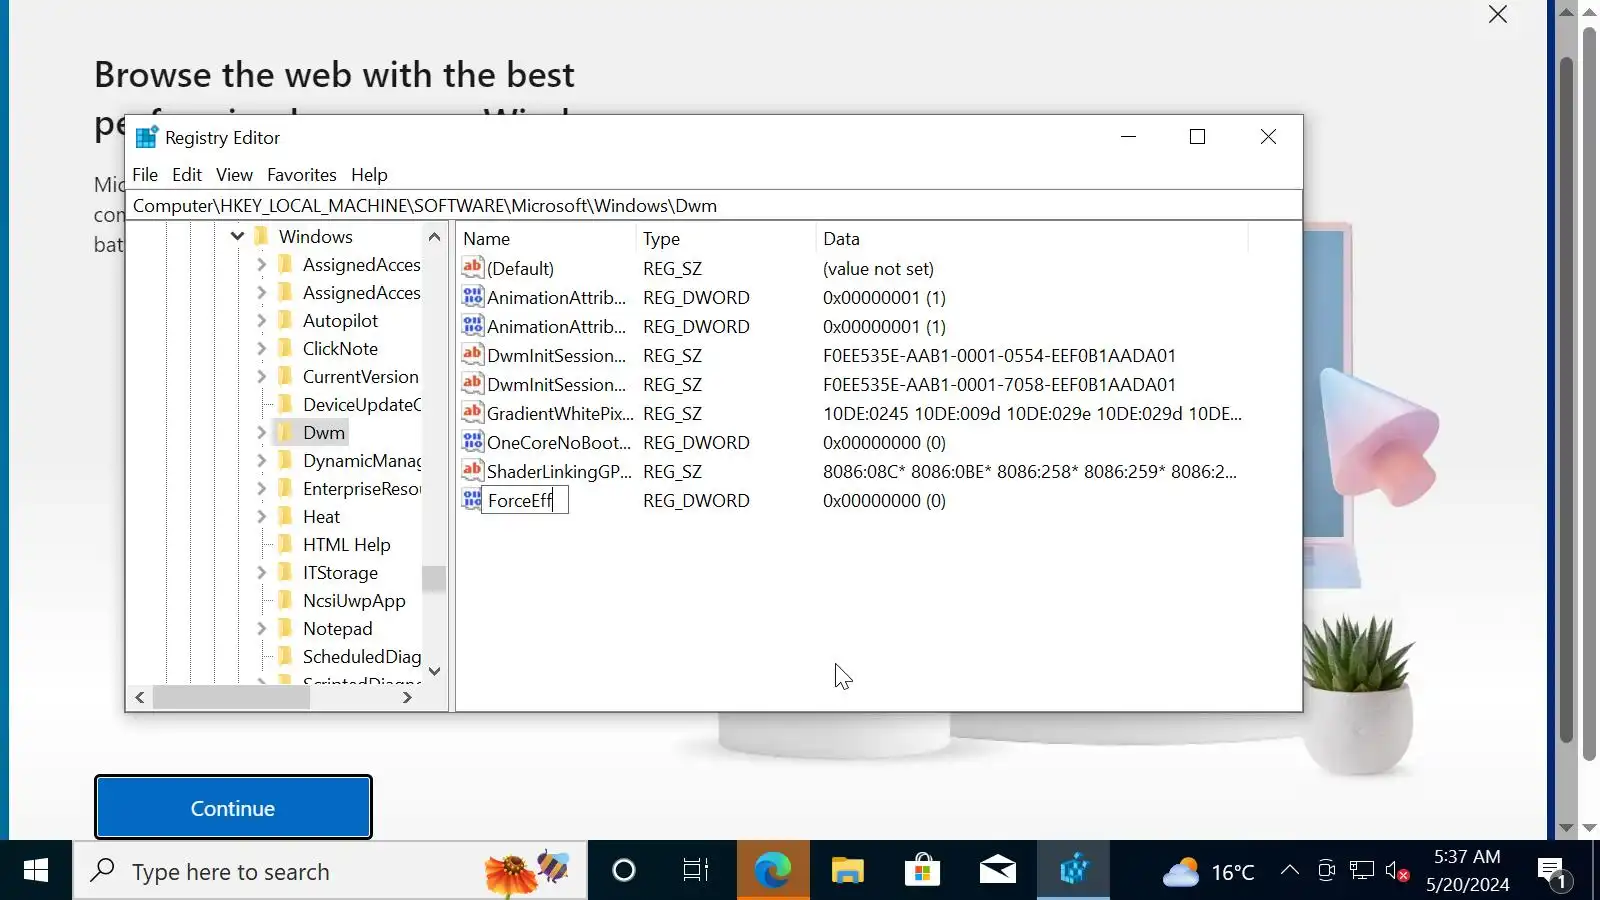Select the DeviceUpdateC... key

(362, 404)
